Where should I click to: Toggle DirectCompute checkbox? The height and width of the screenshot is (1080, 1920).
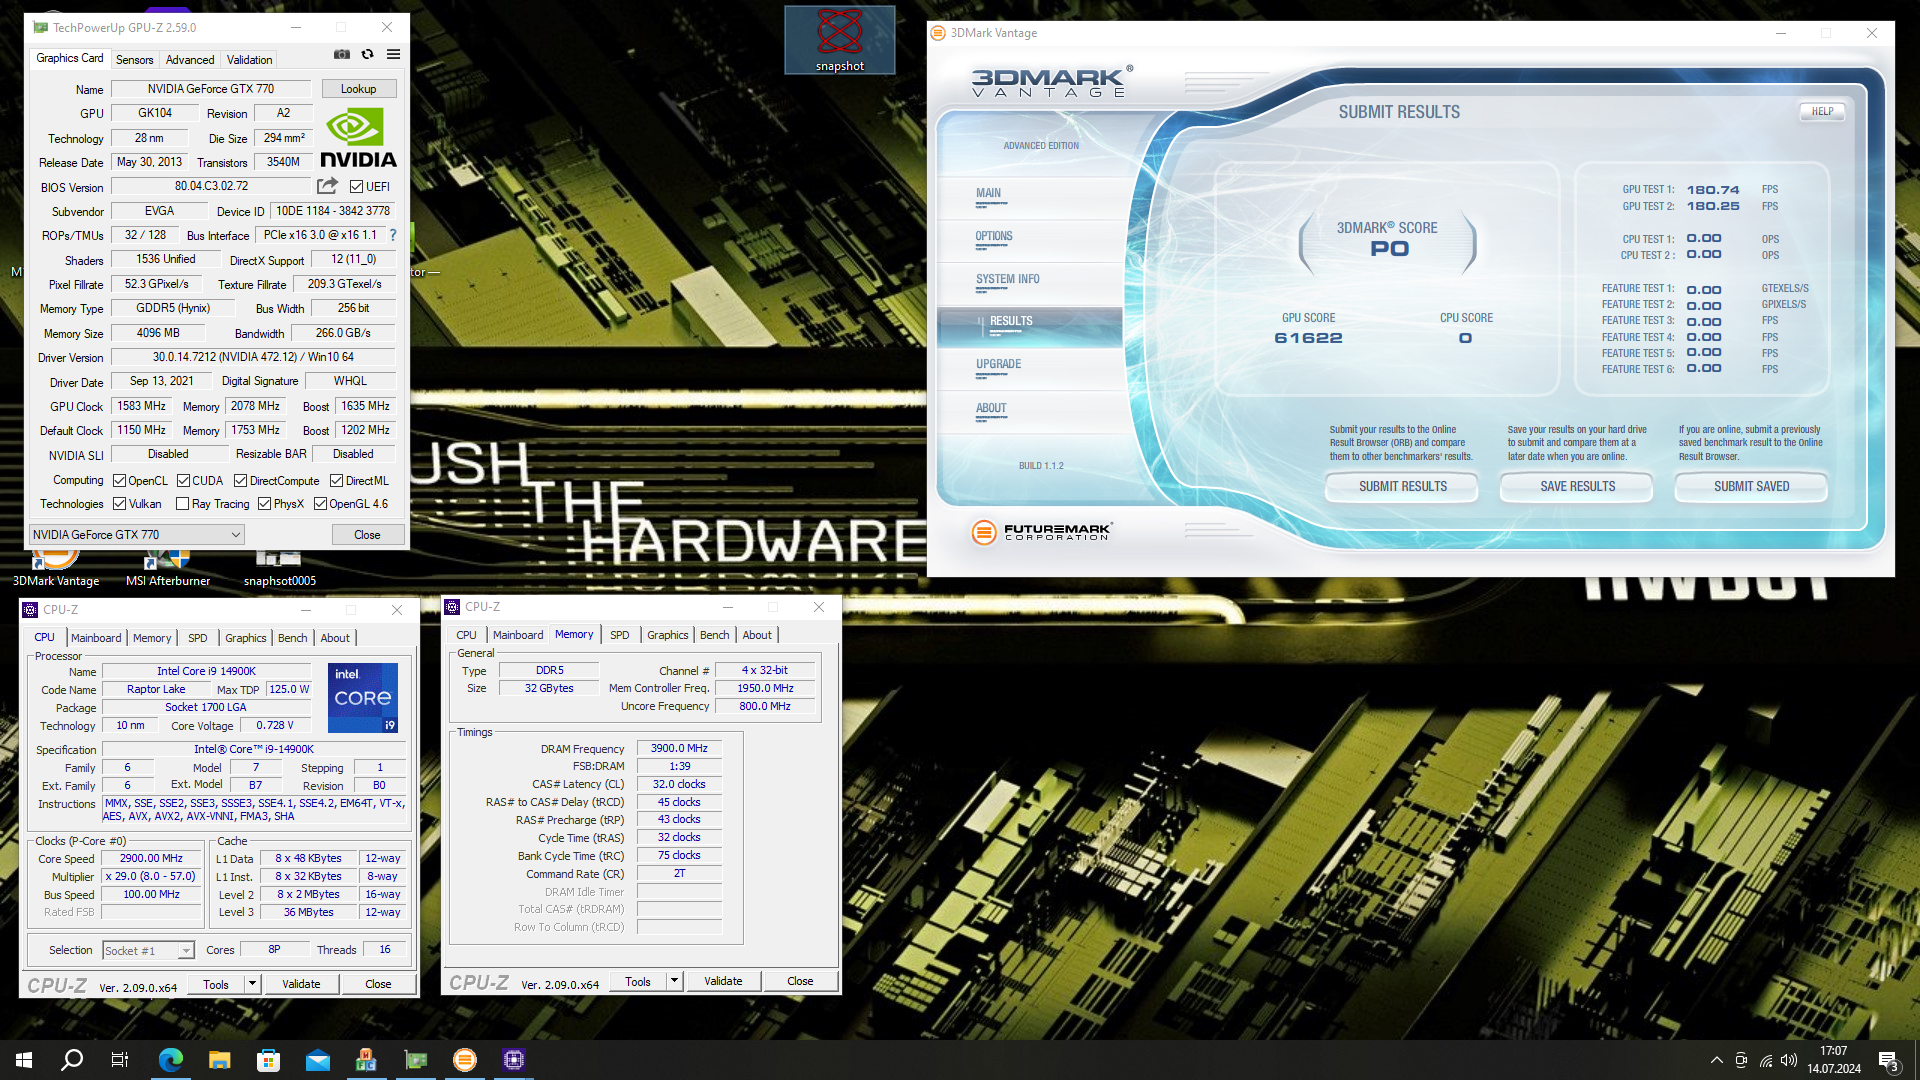[x=240, y=481]
